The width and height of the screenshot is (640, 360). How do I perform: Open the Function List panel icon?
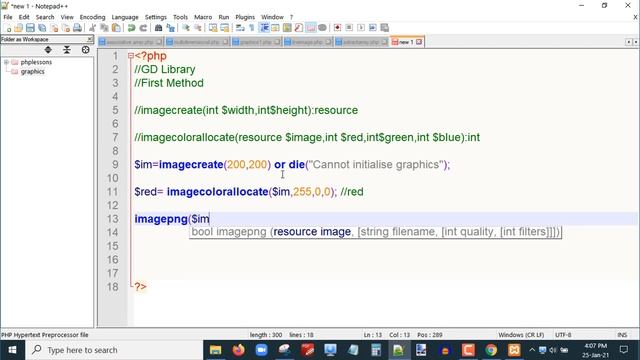tap(299, 28)
